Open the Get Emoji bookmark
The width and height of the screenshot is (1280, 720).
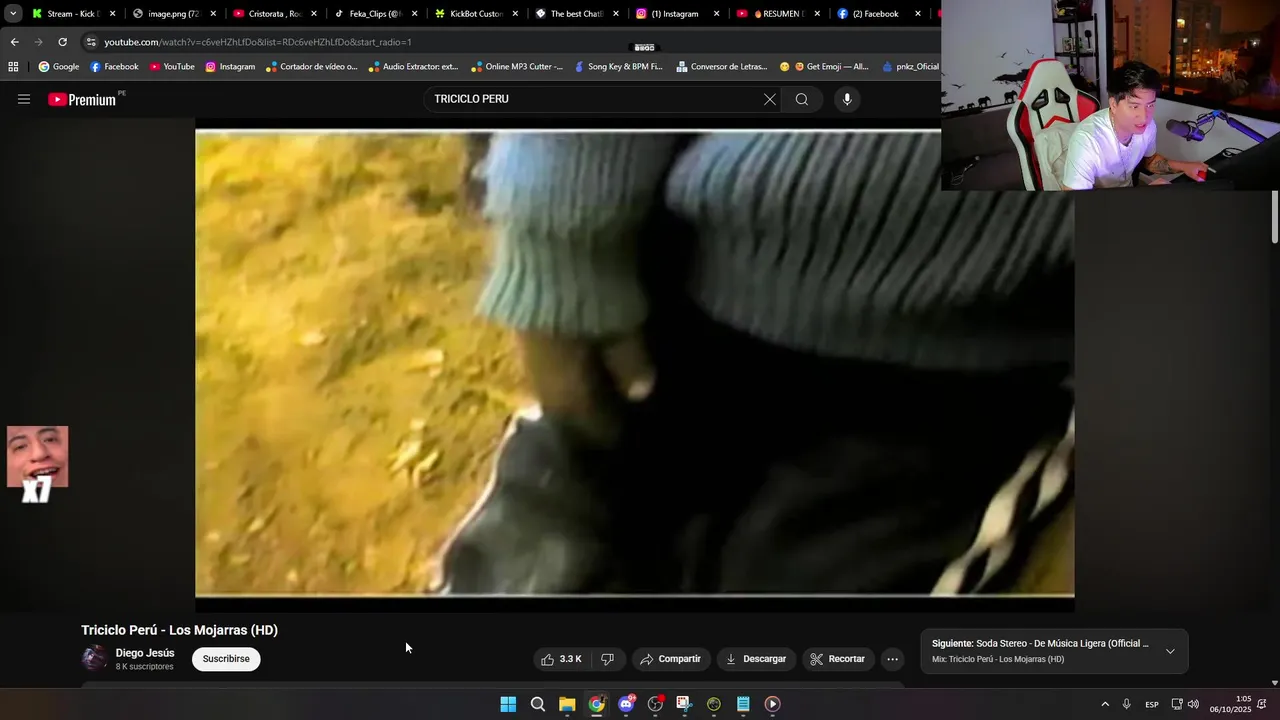tap(824, 67)
